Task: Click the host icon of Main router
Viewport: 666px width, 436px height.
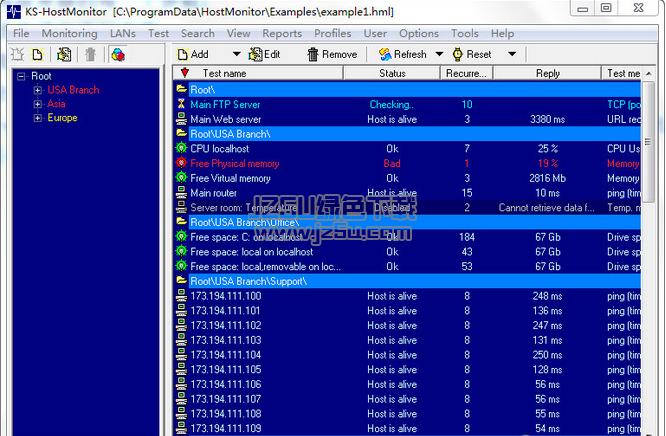Action: [x=181, y=192]
